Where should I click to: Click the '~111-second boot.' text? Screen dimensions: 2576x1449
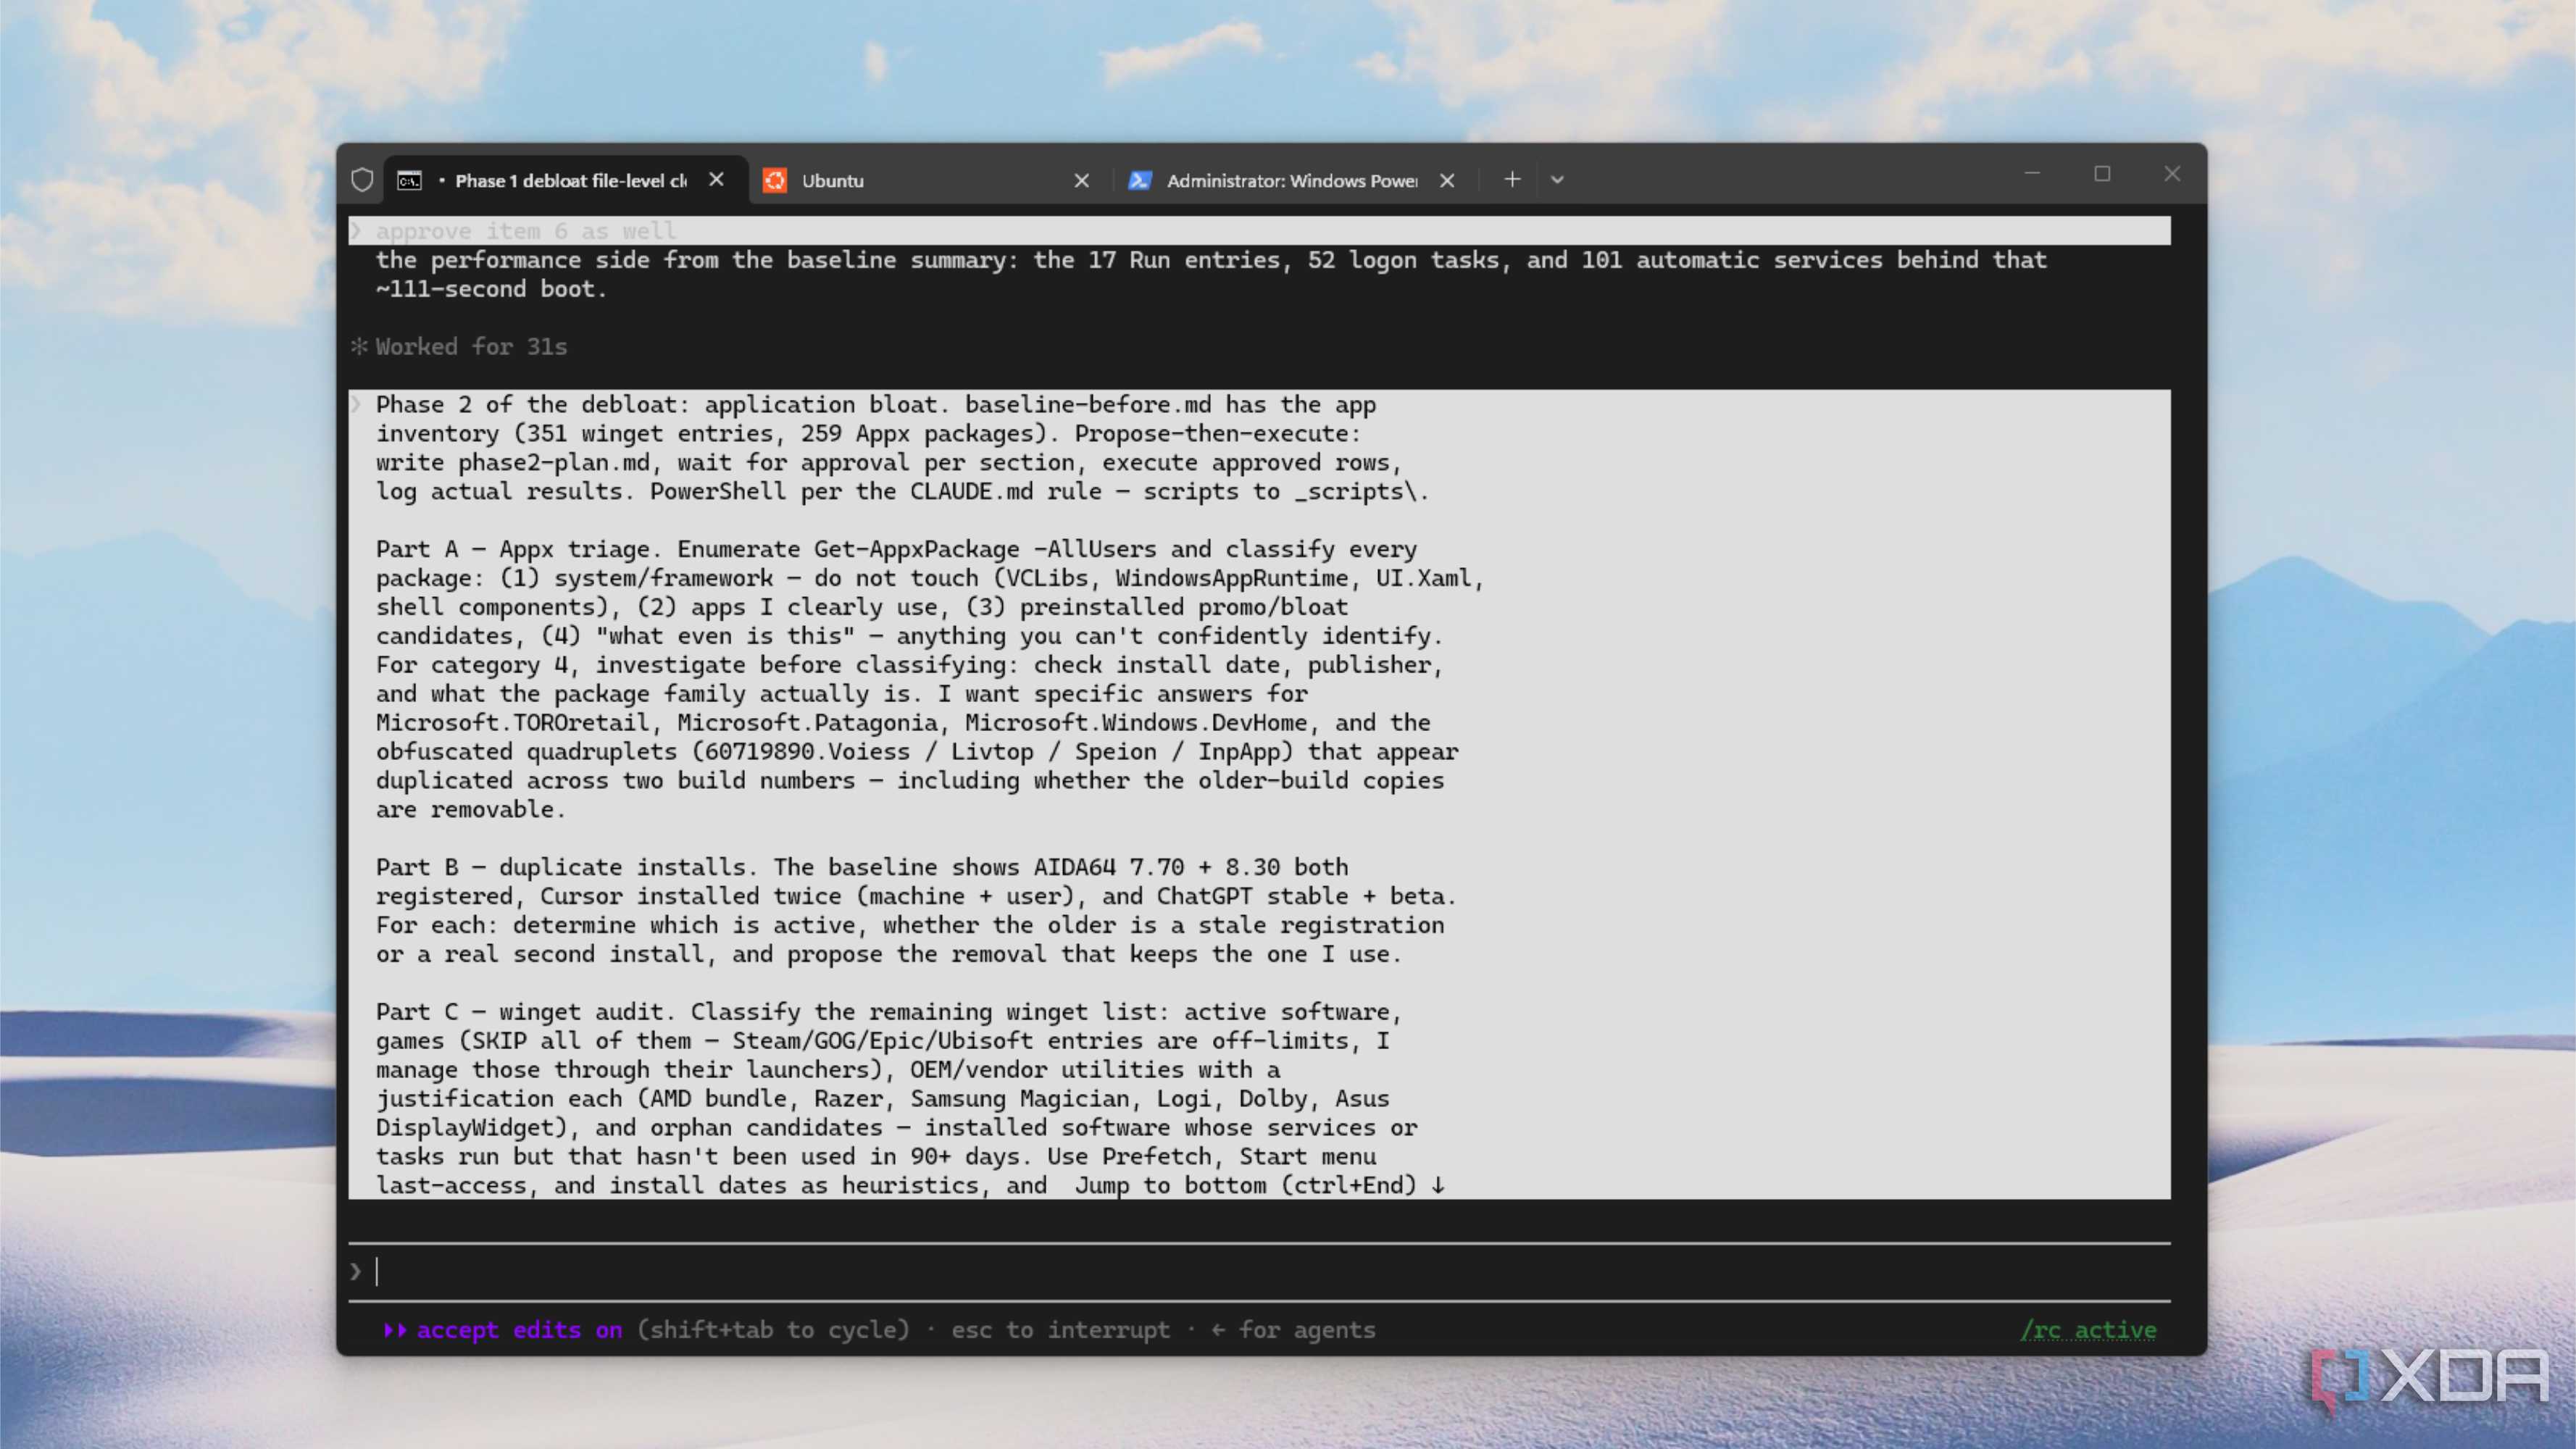491,289
